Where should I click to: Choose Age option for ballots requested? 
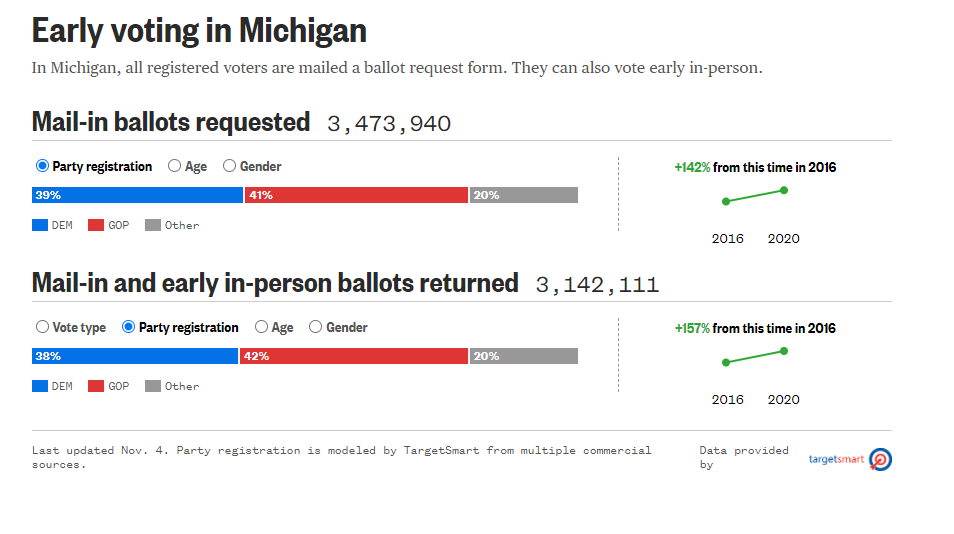pyautogui.click(x=175, y=166)
